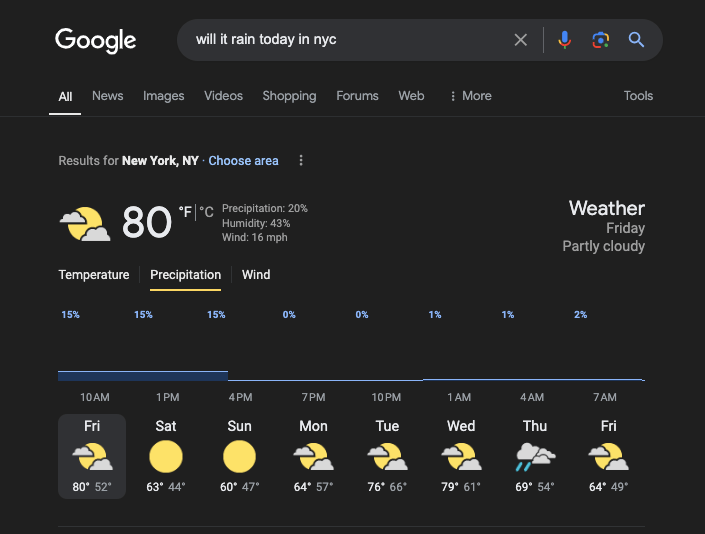
Task: Switch to the Images tab
Action: 163,96
